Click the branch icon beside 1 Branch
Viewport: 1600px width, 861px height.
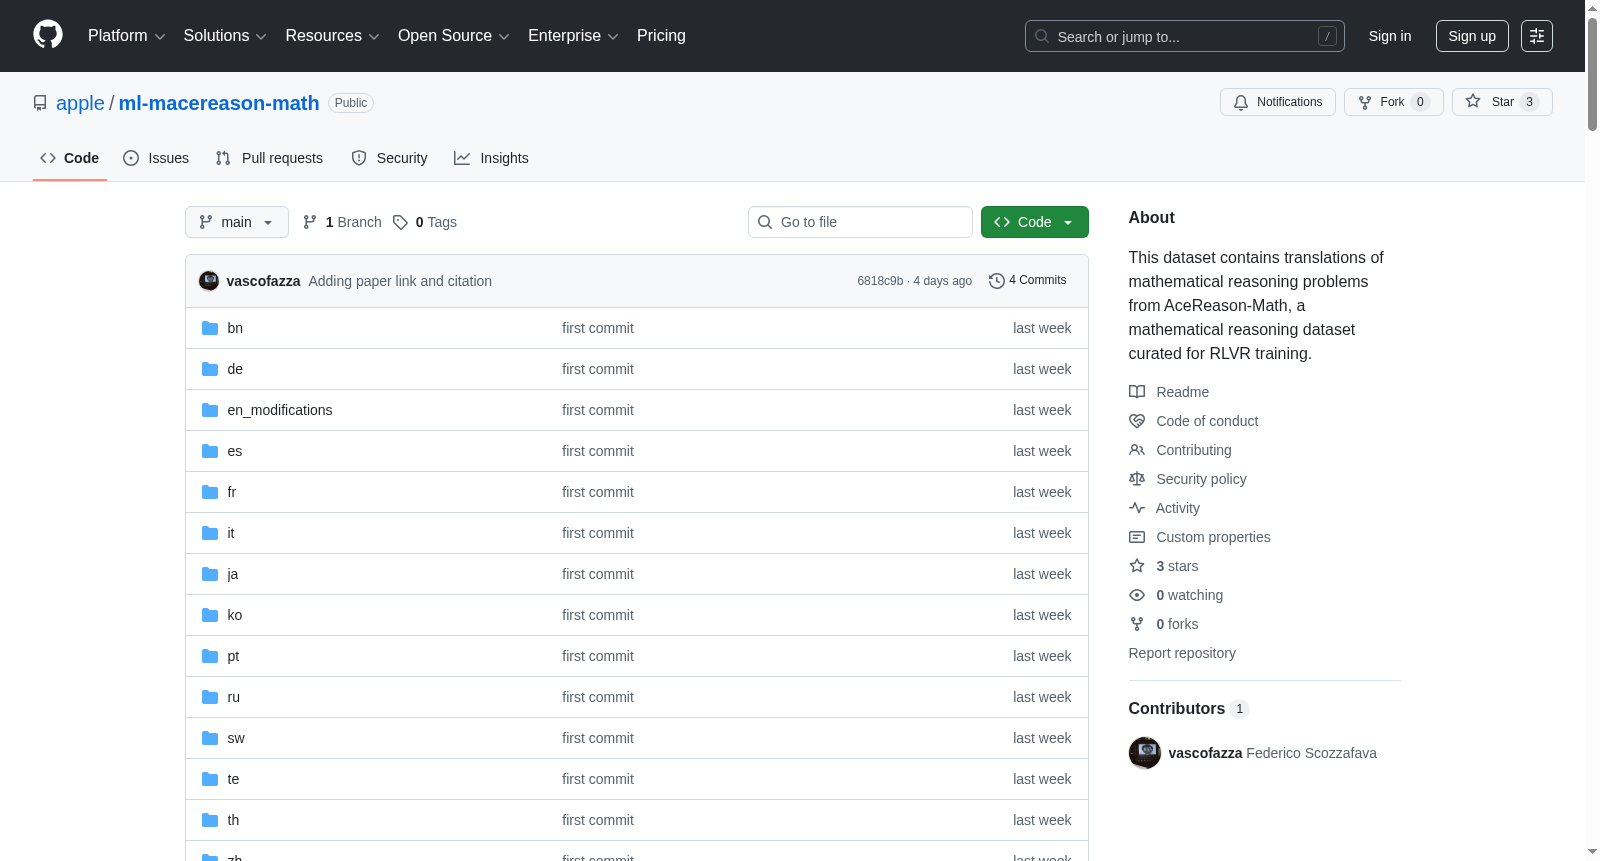[x=310, y=222]
